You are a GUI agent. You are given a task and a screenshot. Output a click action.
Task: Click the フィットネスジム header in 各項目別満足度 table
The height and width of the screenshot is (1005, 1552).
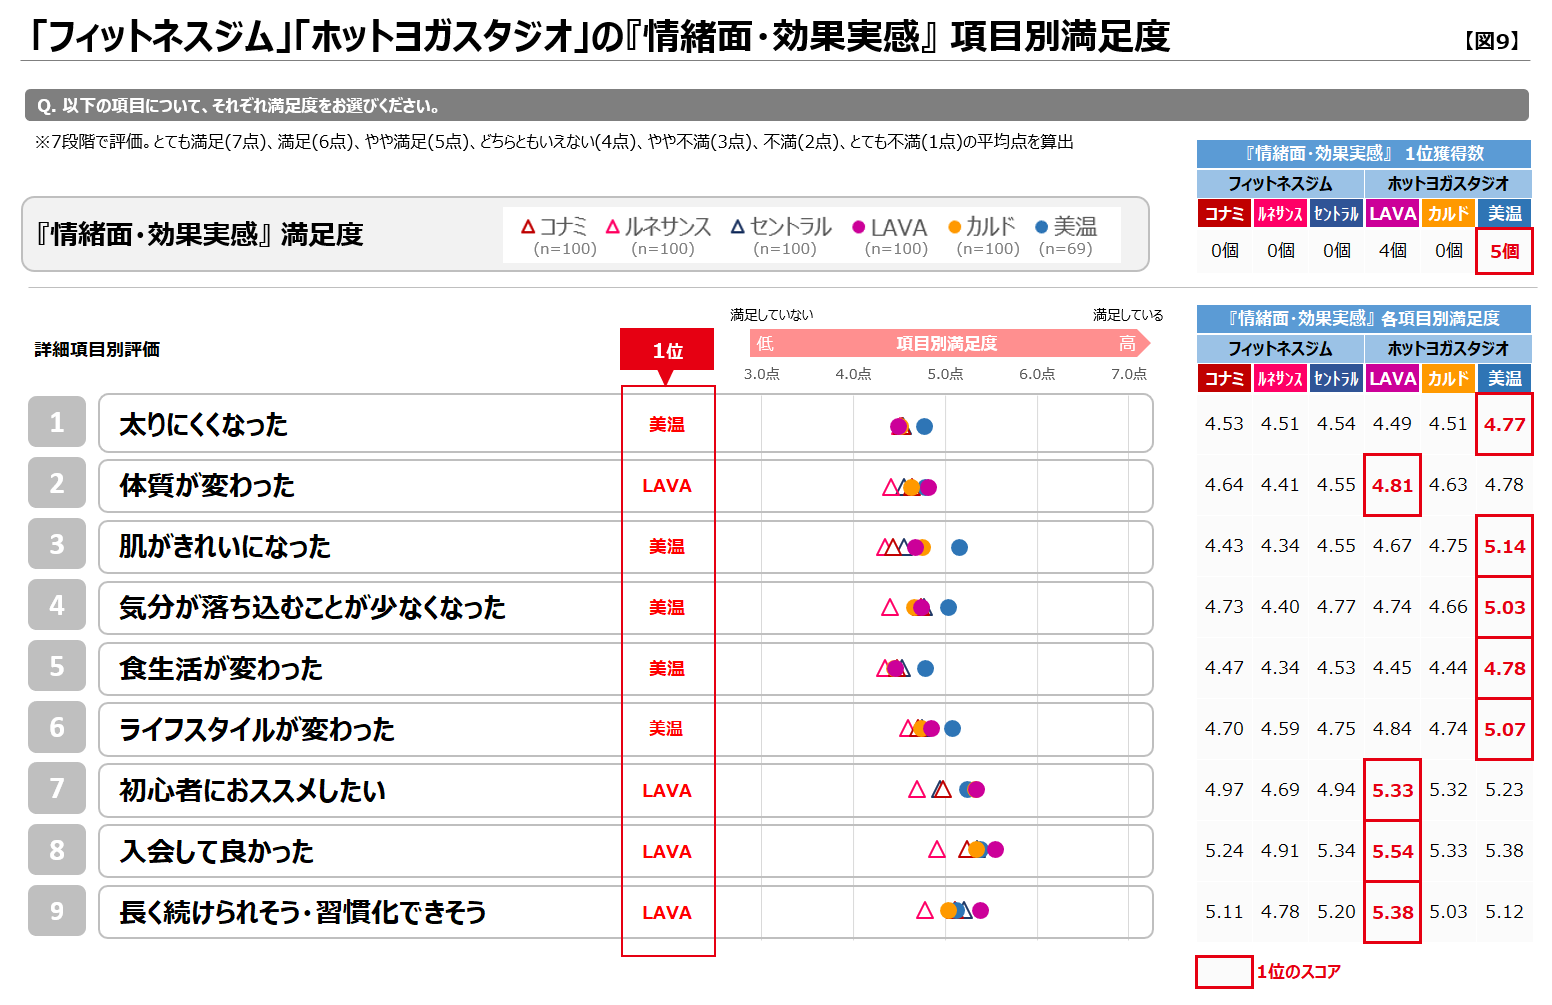(x=1280, y=349)
